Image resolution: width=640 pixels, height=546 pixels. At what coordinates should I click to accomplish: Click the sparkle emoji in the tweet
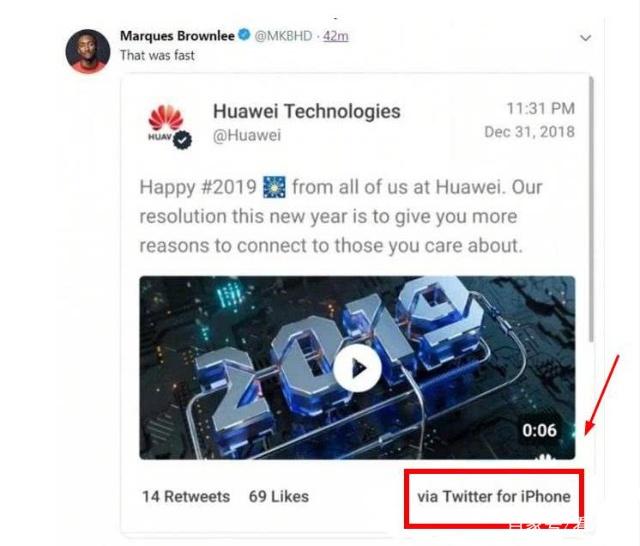coord(274,187)
